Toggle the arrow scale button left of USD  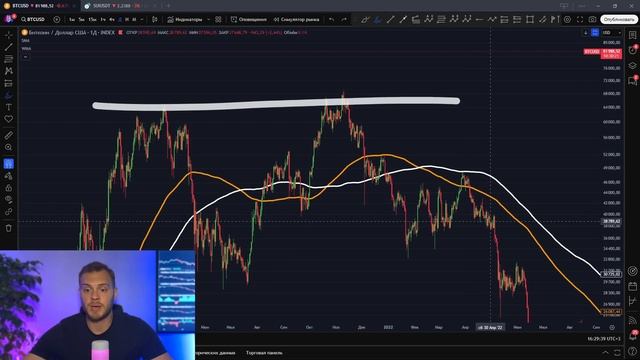point(586,33)
